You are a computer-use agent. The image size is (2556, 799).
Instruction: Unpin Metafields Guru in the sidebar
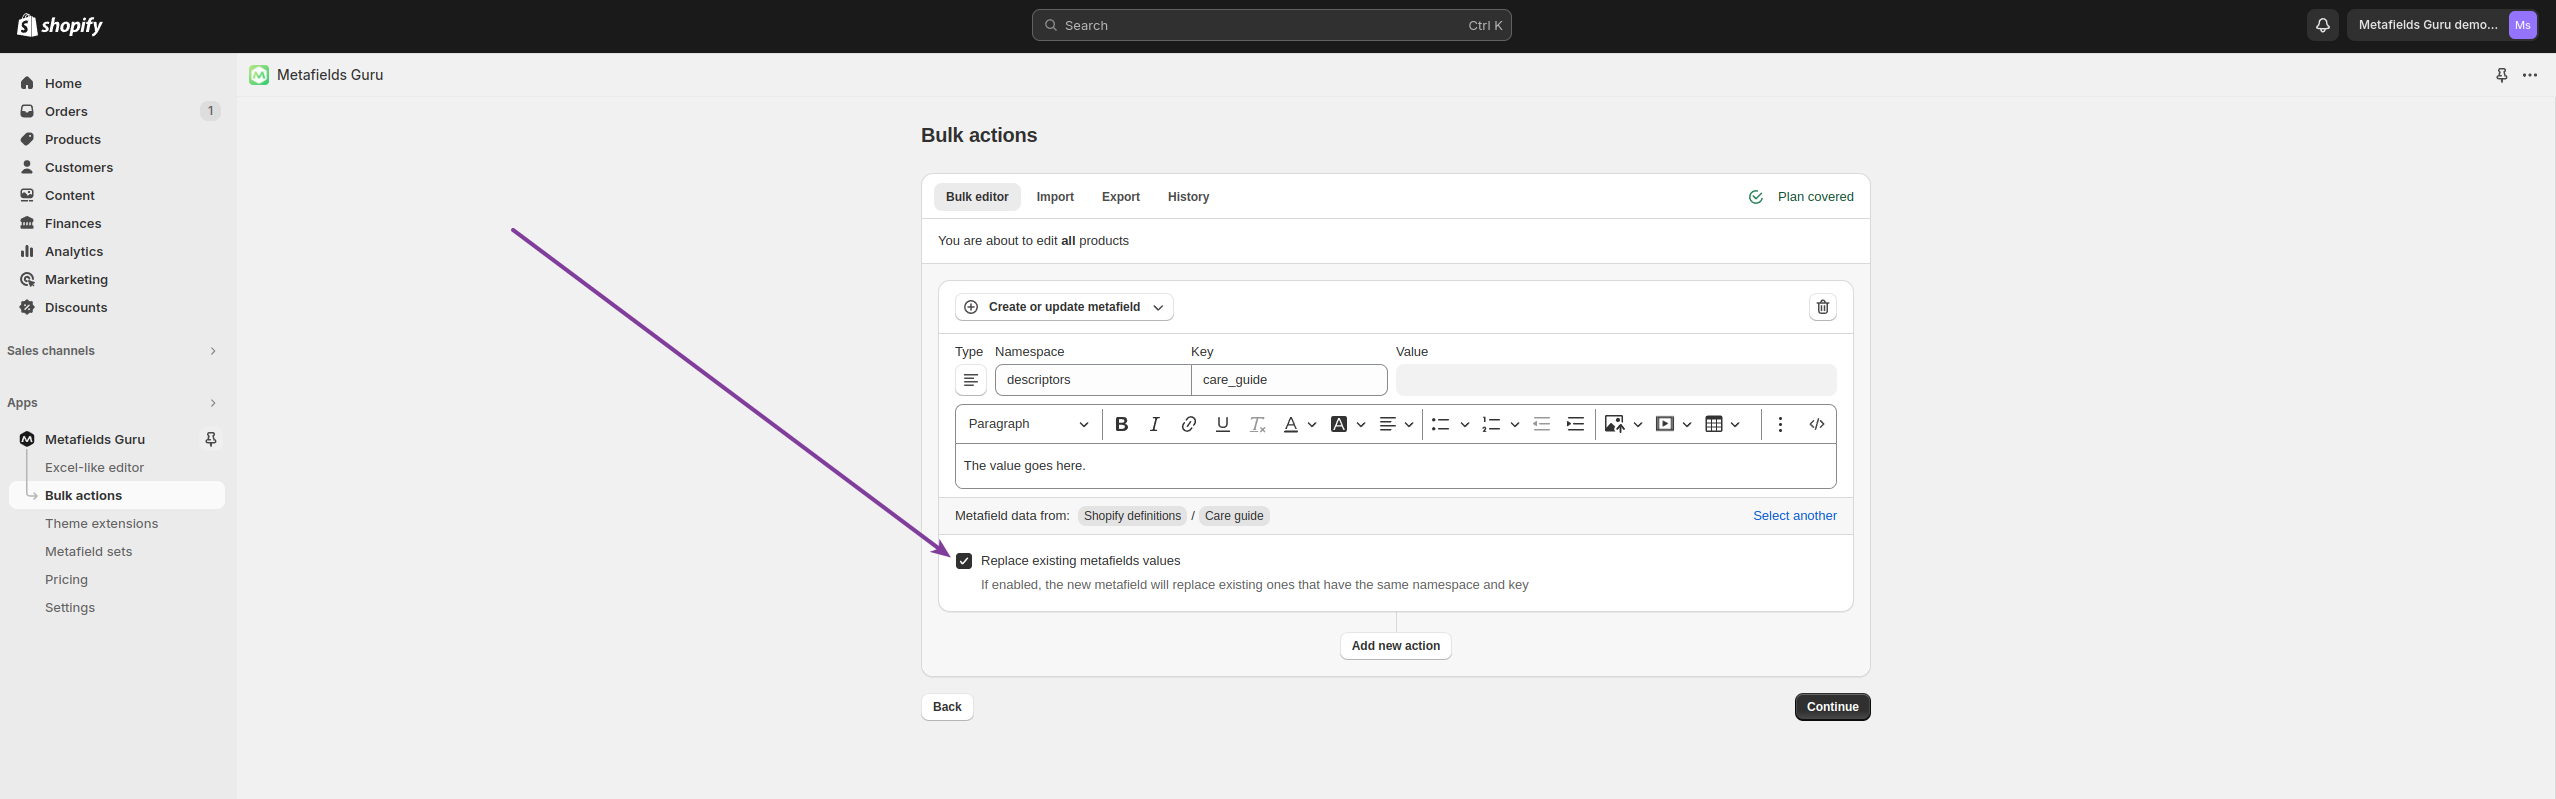point(211,439)
